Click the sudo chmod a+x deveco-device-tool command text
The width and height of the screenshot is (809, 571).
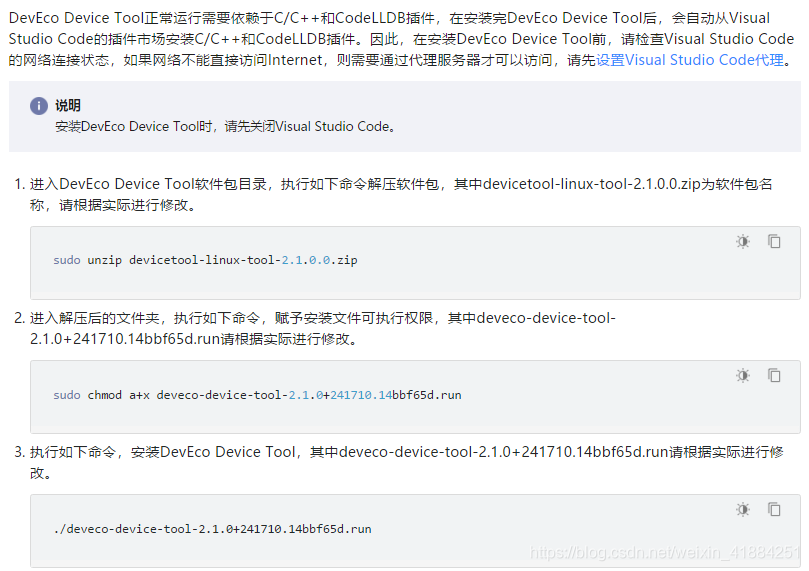tap(257, 395)
